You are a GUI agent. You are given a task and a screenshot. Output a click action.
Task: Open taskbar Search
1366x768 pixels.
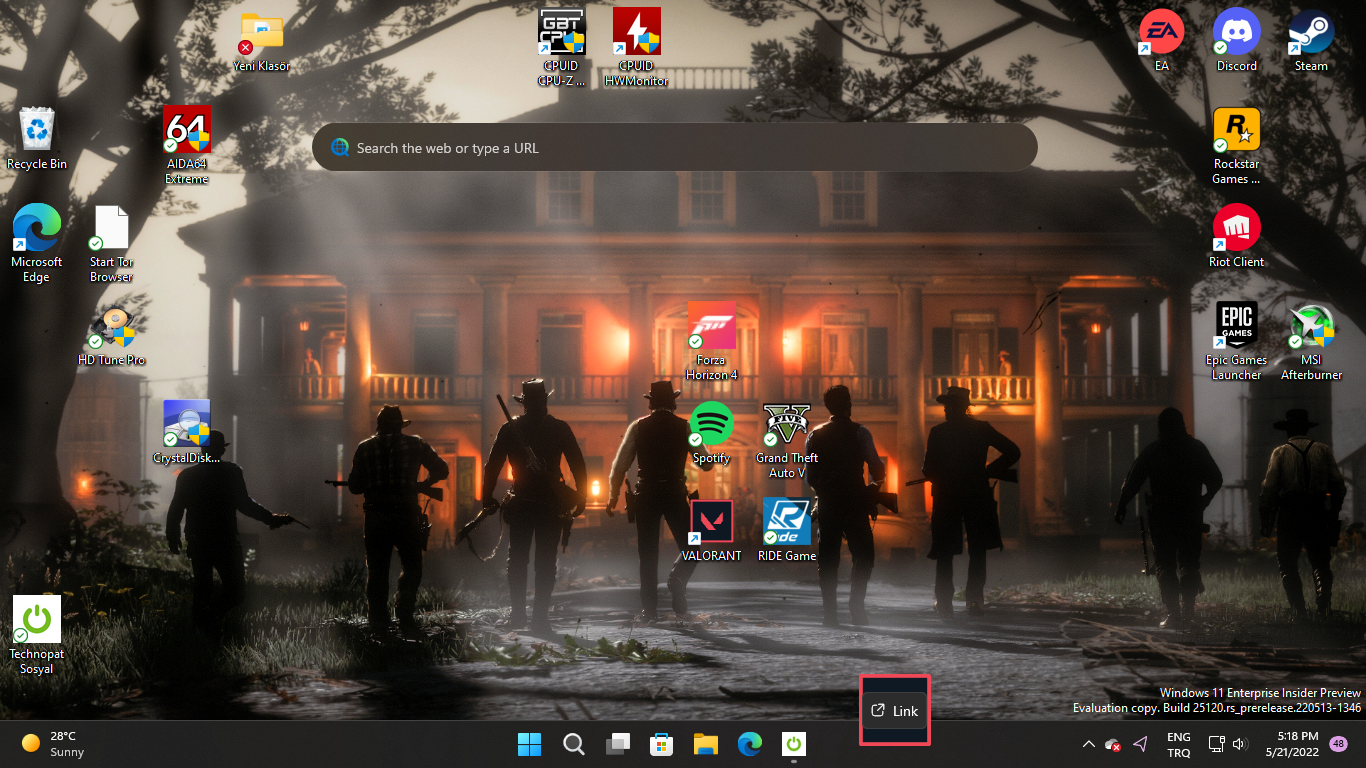573,744
